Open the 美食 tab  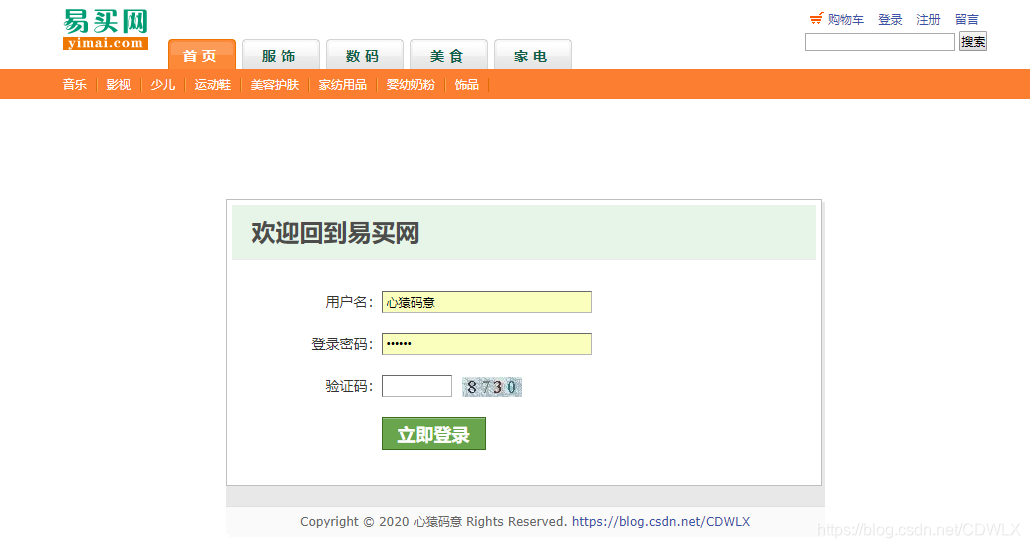point(449,55)
